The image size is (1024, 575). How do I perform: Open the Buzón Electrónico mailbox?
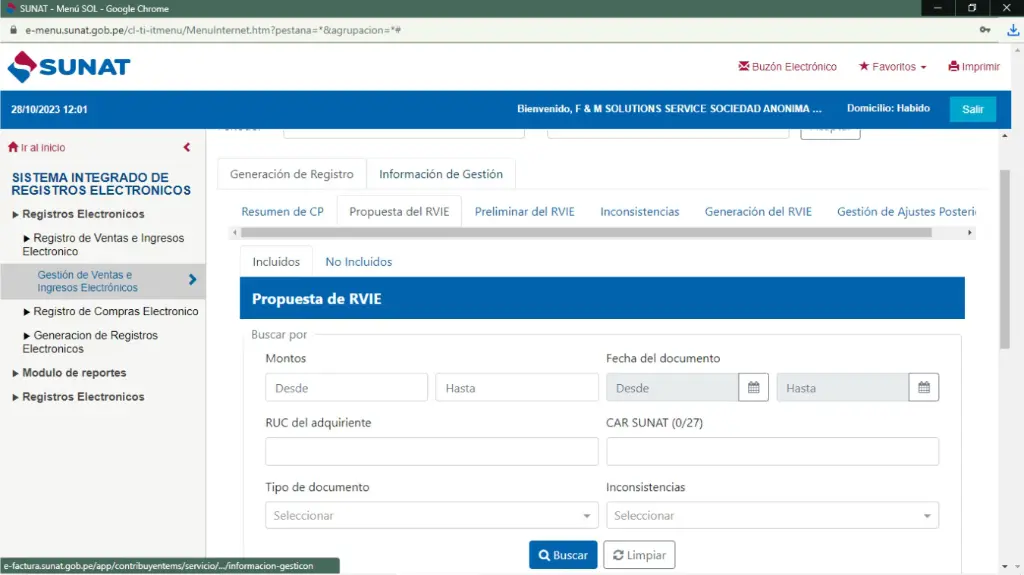coord(787,67)
